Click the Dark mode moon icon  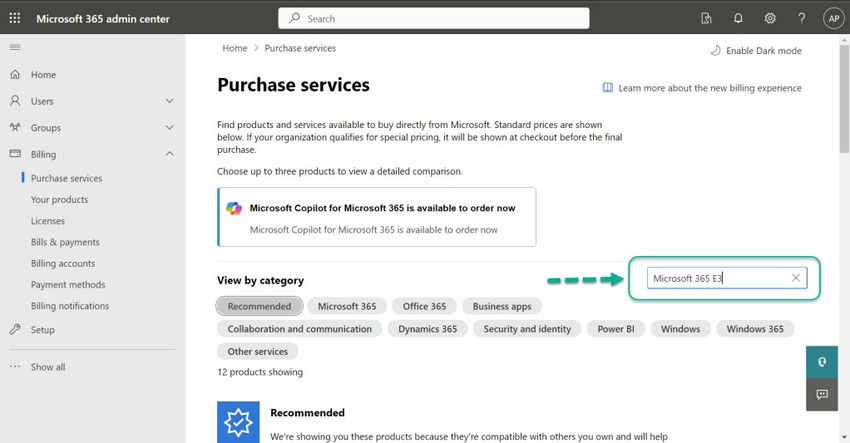pos(716,50)
